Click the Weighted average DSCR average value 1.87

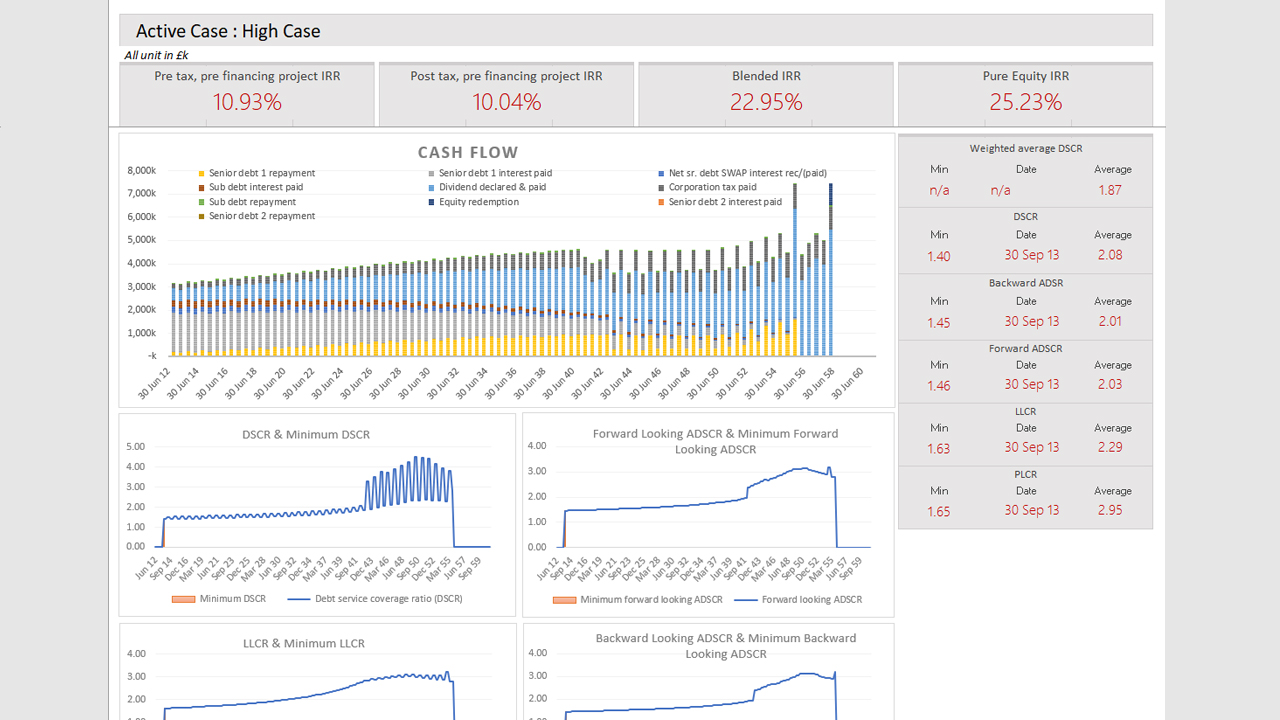click(x=1109, y=190)
